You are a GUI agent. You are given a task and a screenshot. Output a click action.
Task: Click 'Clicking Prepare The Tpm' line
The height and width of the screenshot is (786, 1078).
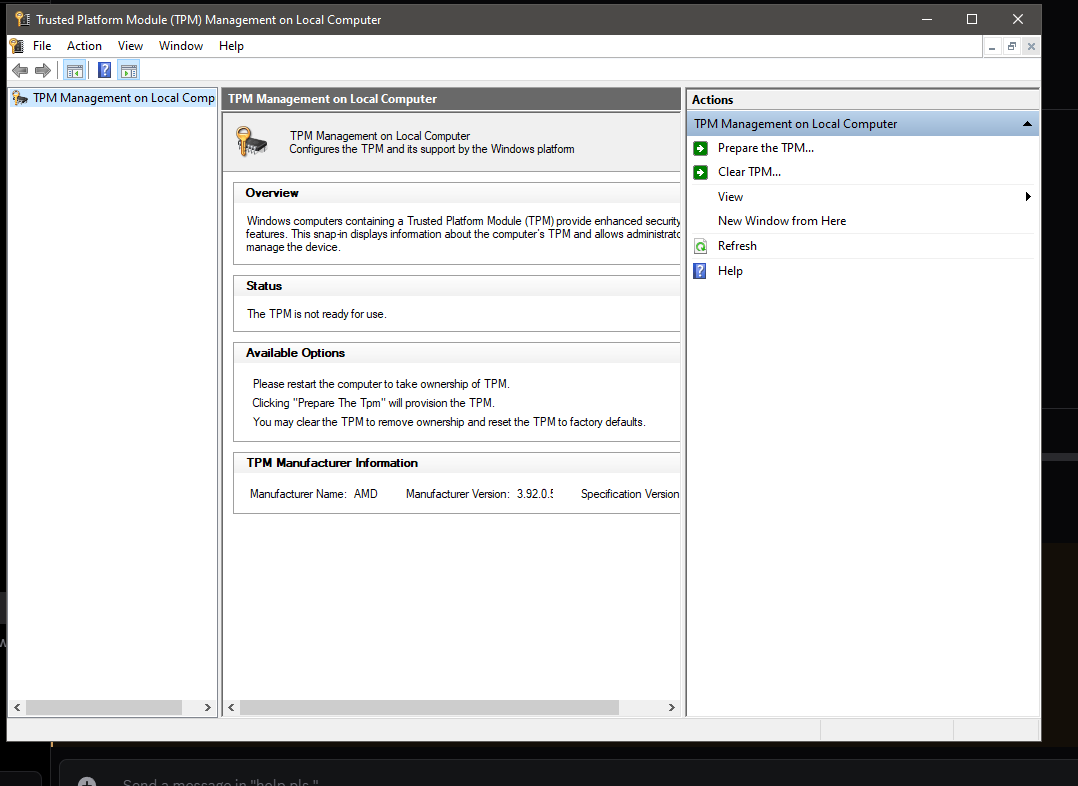coord(373,403)
